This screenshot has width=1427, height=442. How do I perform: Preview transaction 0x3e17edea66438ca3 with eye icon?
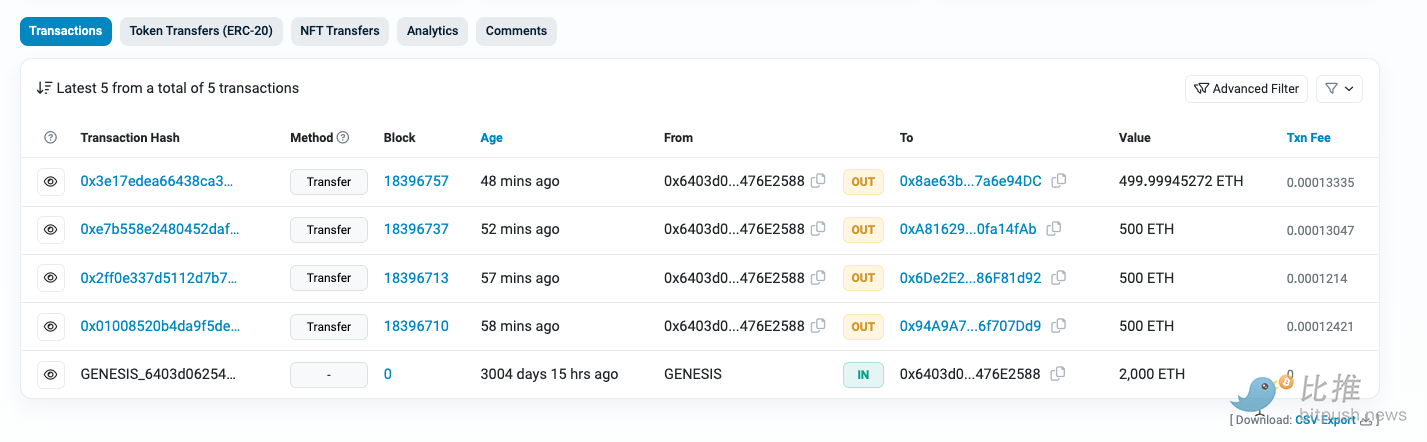tap(51, 182)
